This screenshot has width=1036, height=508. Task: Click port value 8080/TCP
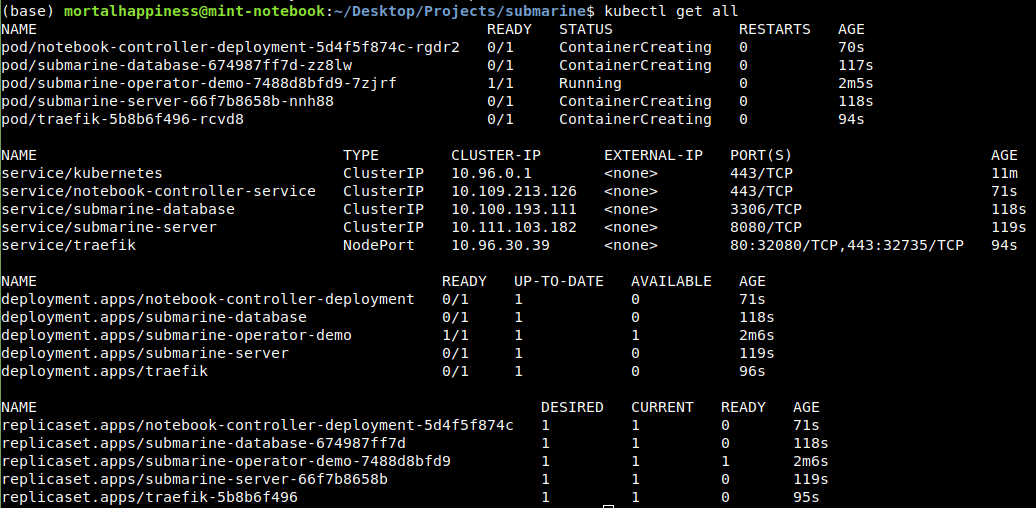tap(766, 227)
